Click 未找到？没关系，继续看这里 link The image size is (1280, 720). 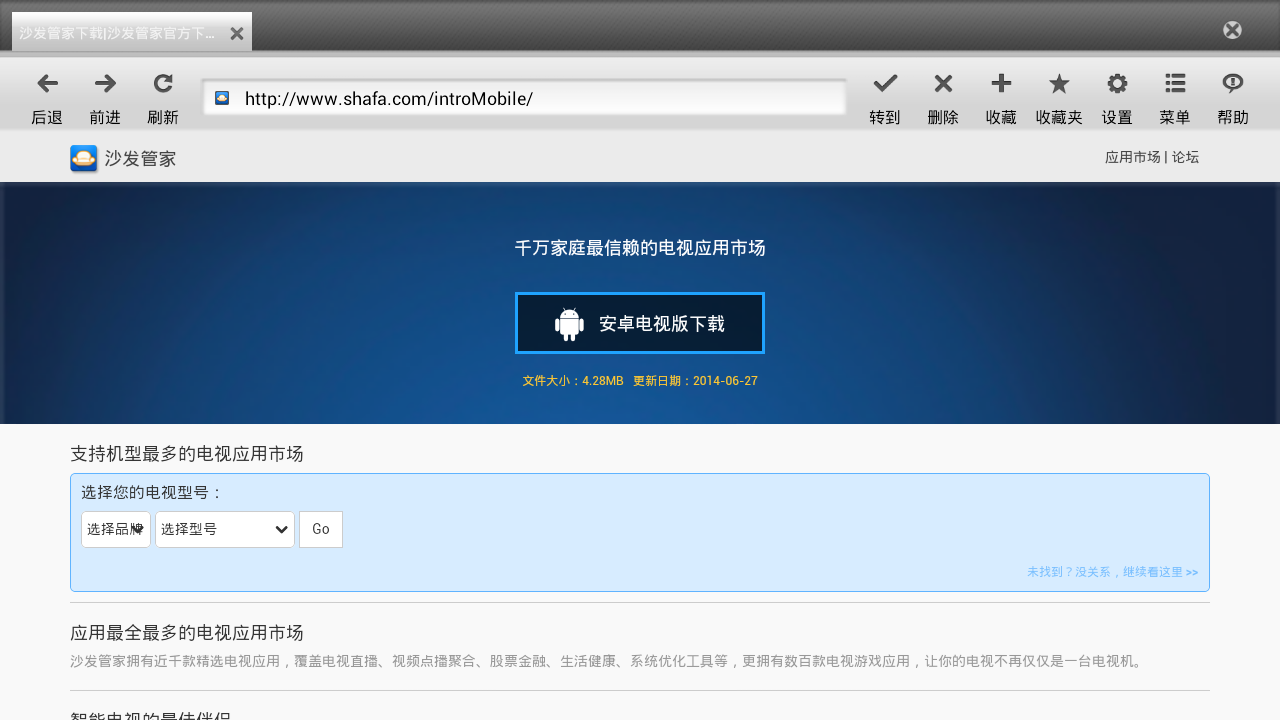tap(1112, 572)
